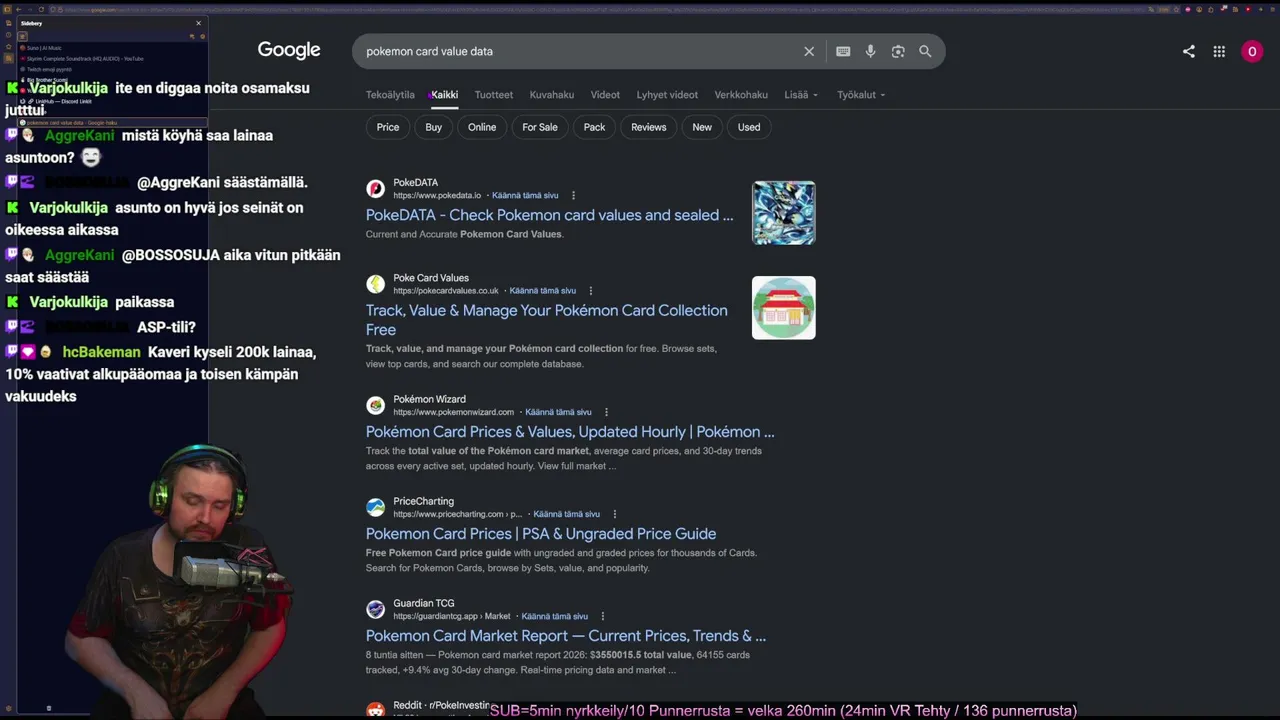The width and height of the screenshot is (1280, 720).
Task: Apply the Used filter chip
Action: coord(749,127)
